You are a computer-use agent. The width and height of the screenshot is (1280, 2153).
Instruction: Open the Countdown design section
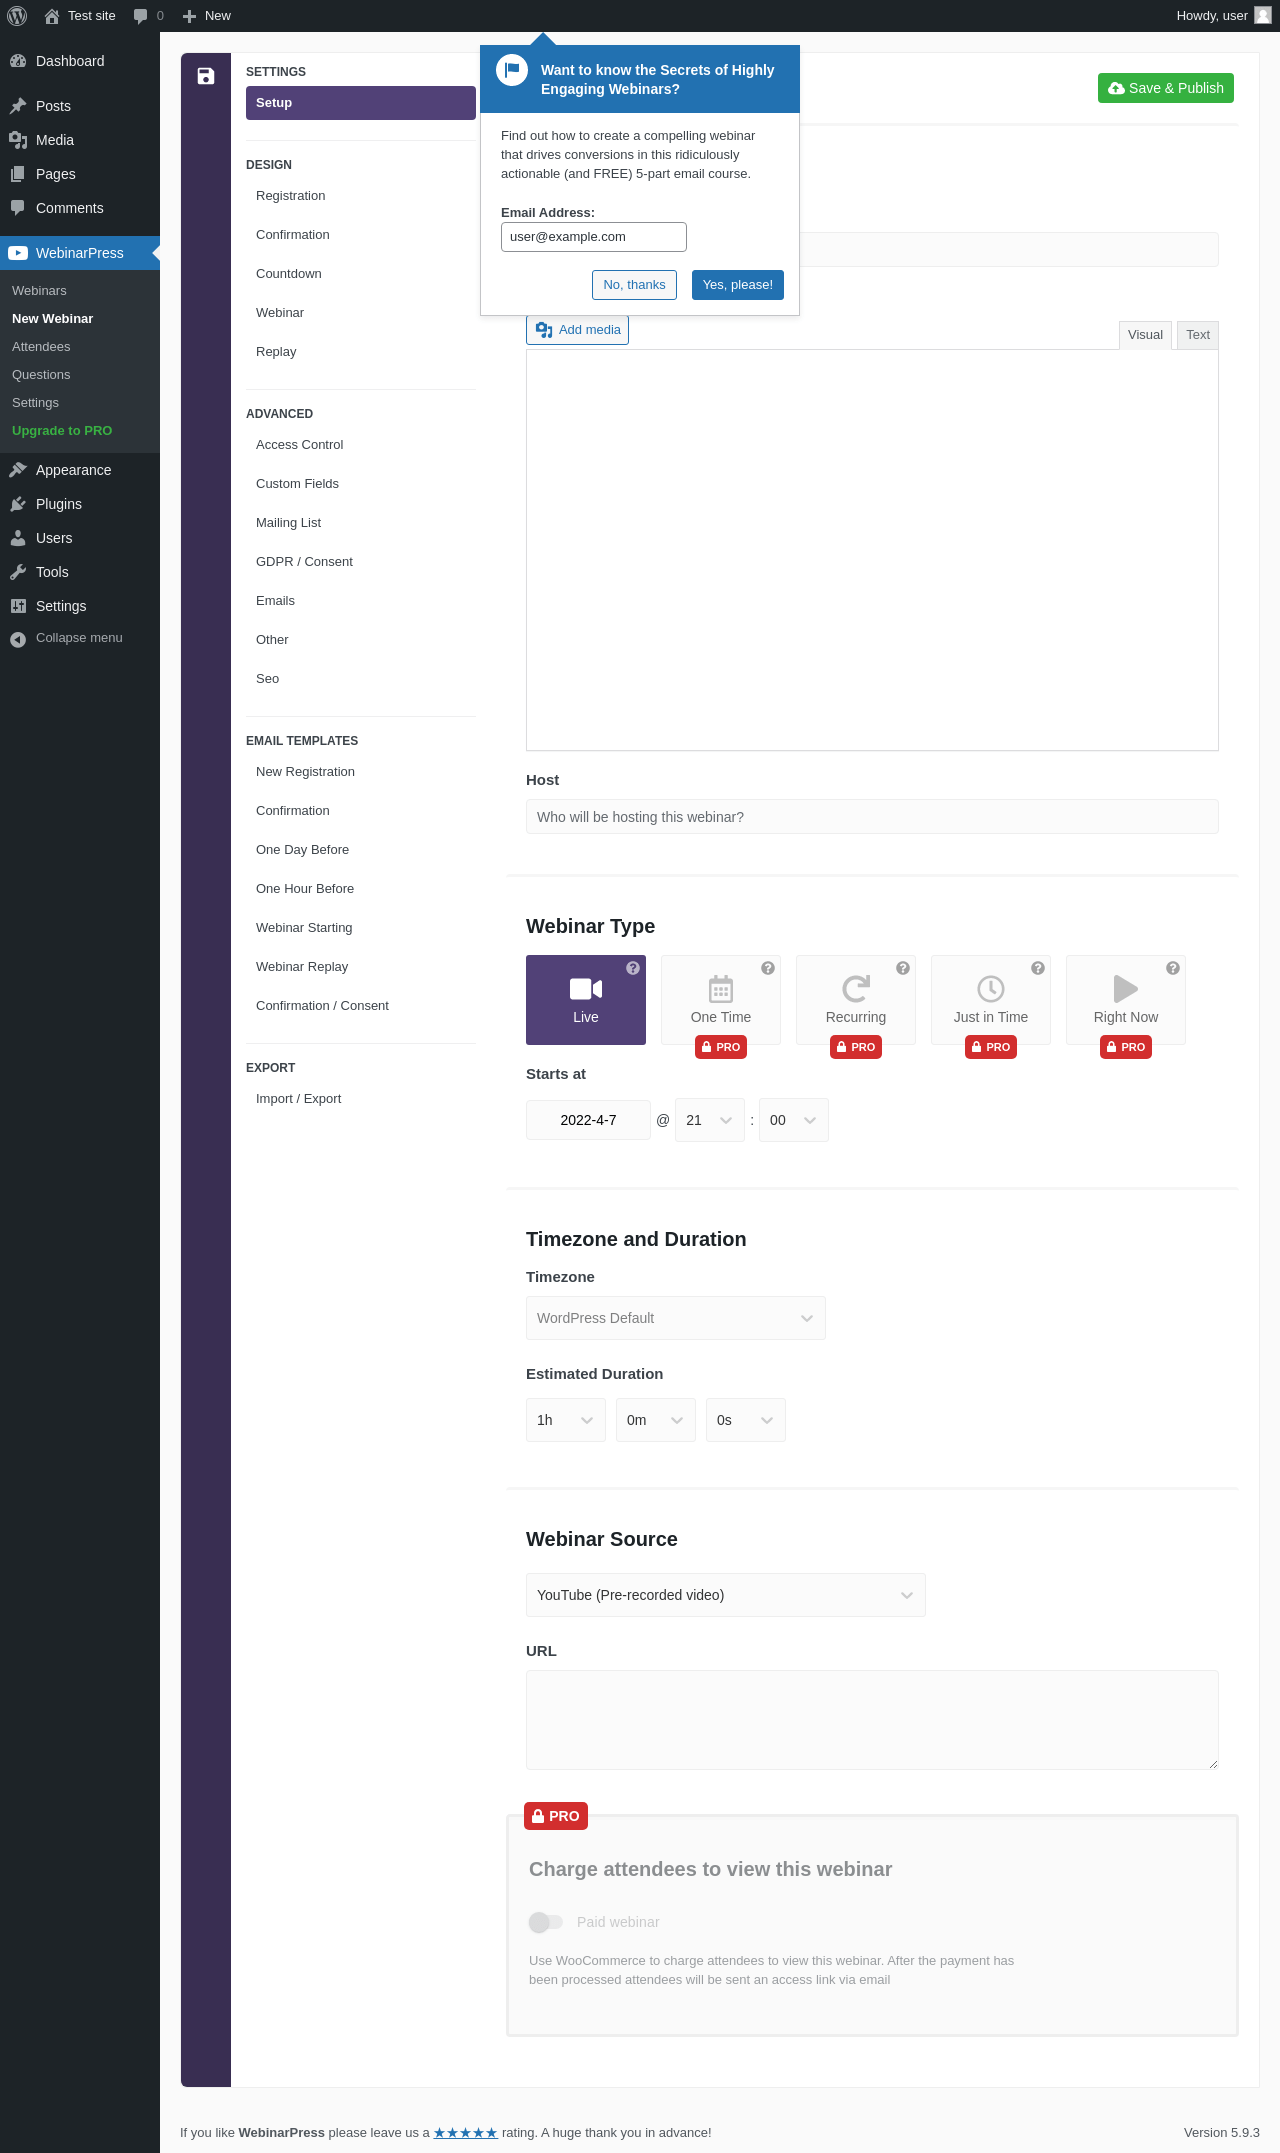[x=361, y=274]
